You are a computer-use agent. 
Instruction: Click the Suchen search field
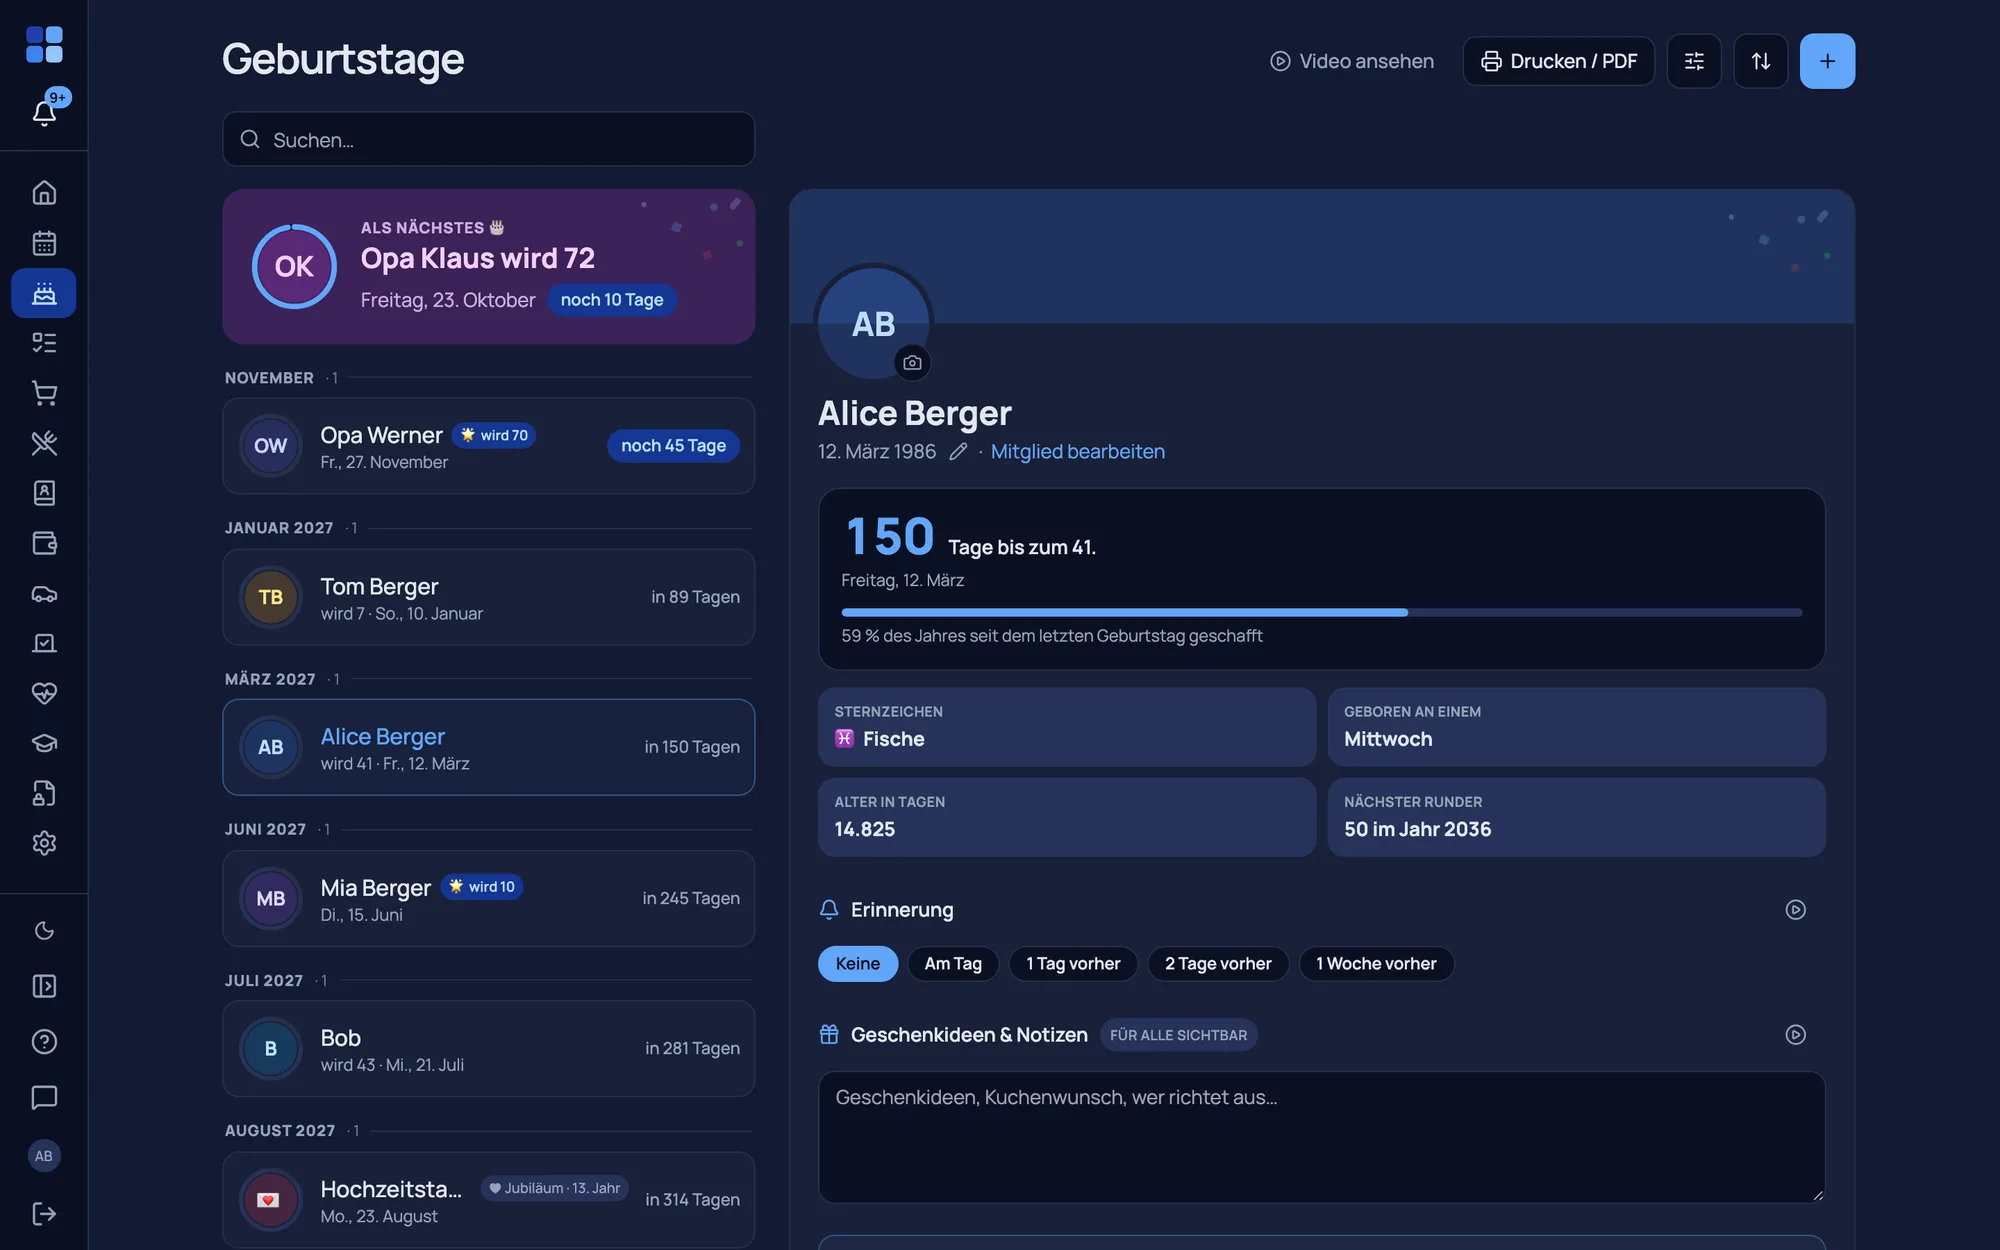488,139
